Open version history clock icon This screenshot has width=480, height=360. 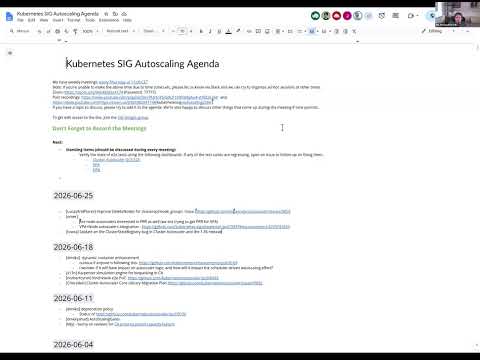pyautogui.click(x=382, y=16)
